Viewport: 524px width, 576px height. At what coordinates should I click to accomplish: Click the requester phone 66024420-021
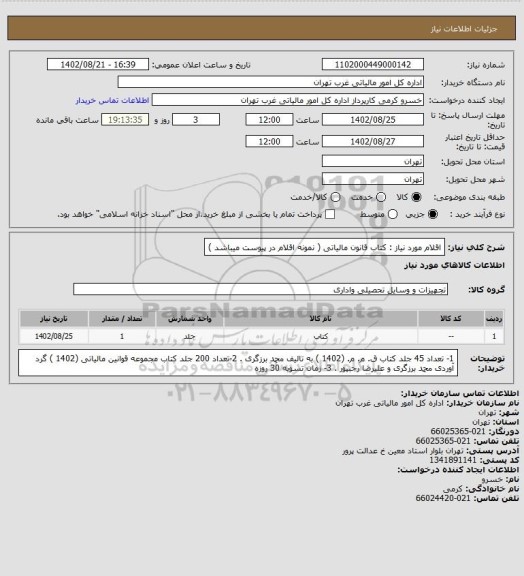coord(443,498)
